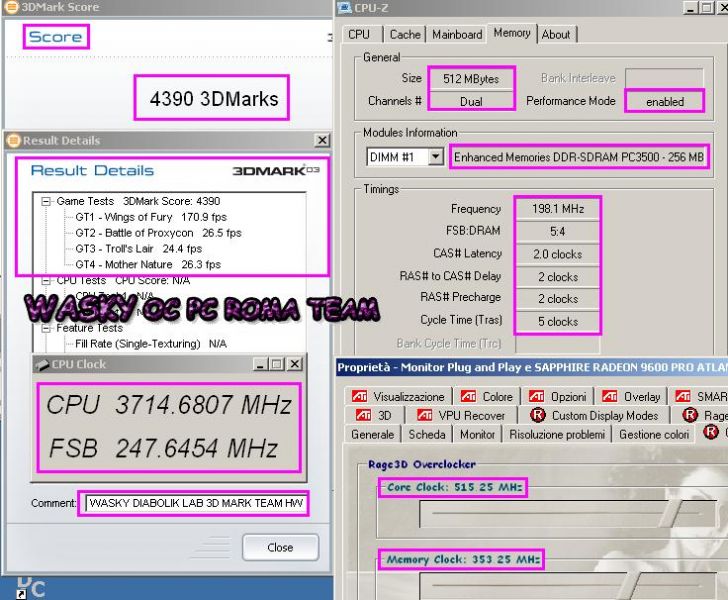Click the 3DMark Score window title icon

click(11, 7)
